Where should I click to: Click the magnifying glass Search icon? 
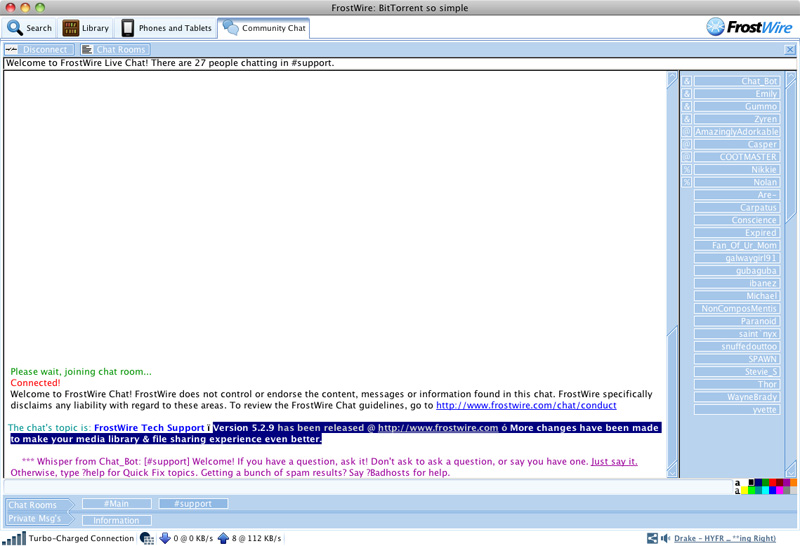click(x=15, y=28)
